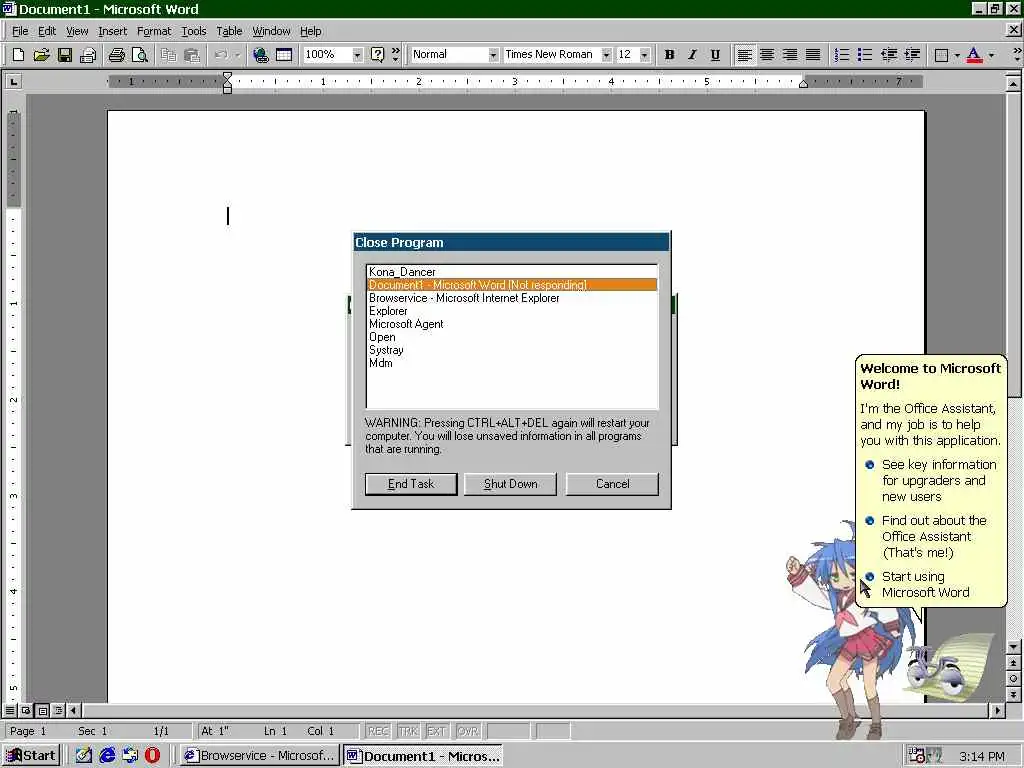Click the Font Color red A swatch

[974, 55]
